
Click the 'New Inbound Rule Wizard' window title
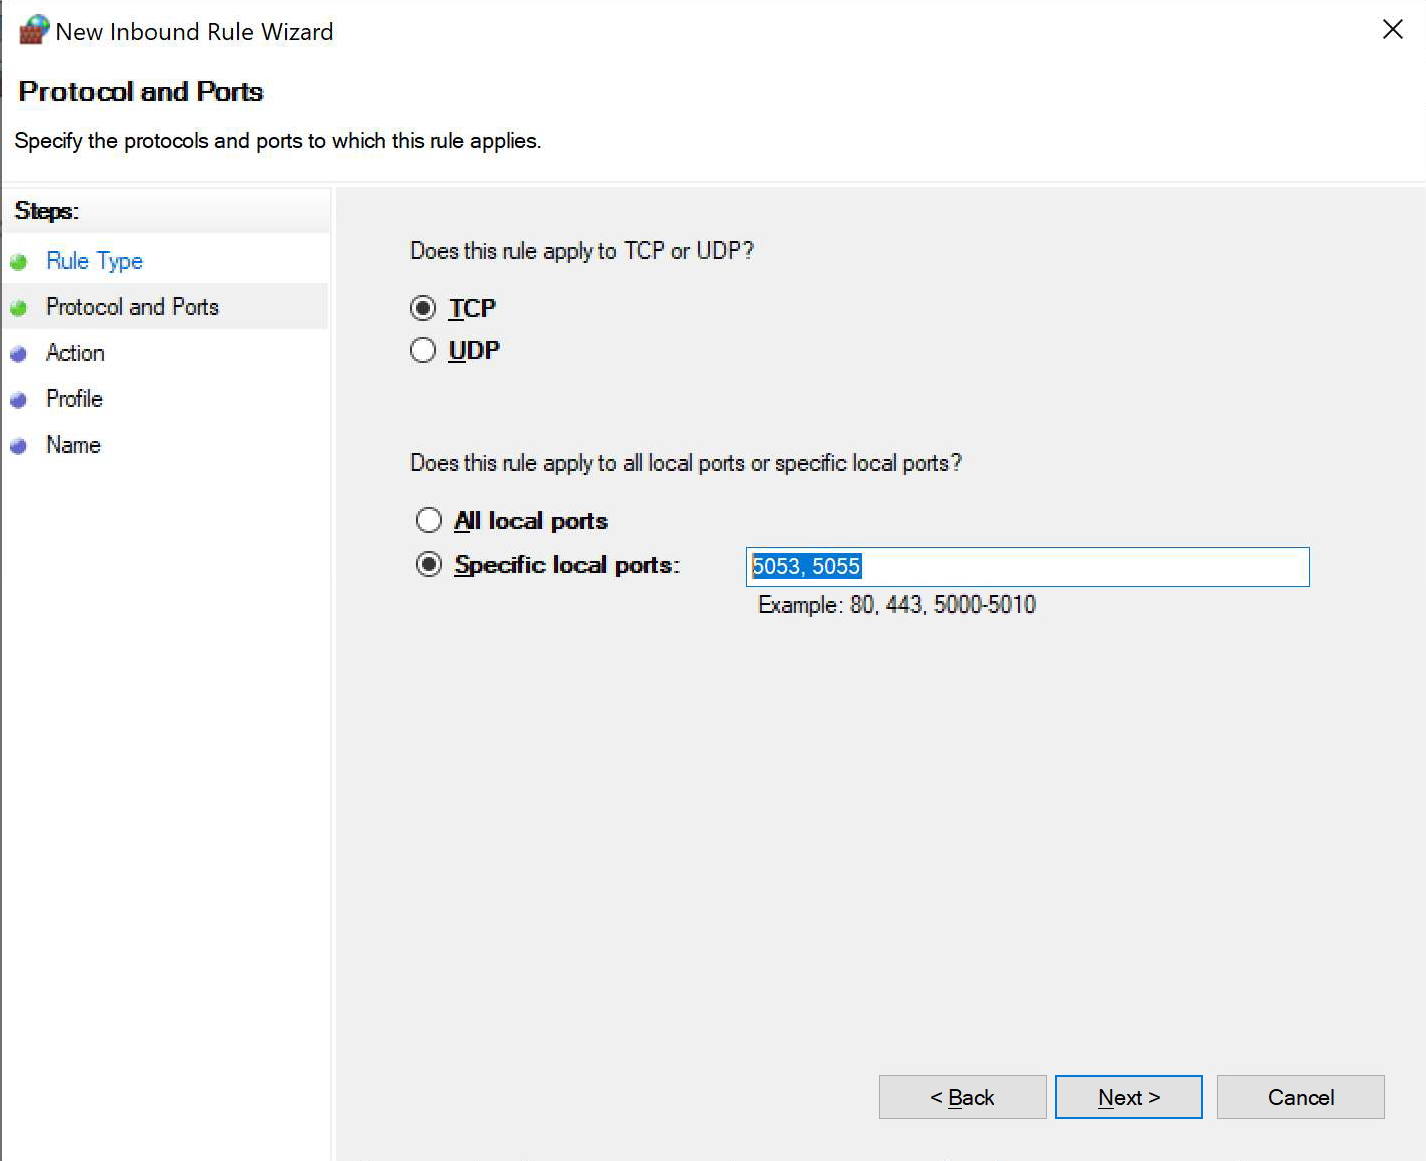tap(194, 32)
